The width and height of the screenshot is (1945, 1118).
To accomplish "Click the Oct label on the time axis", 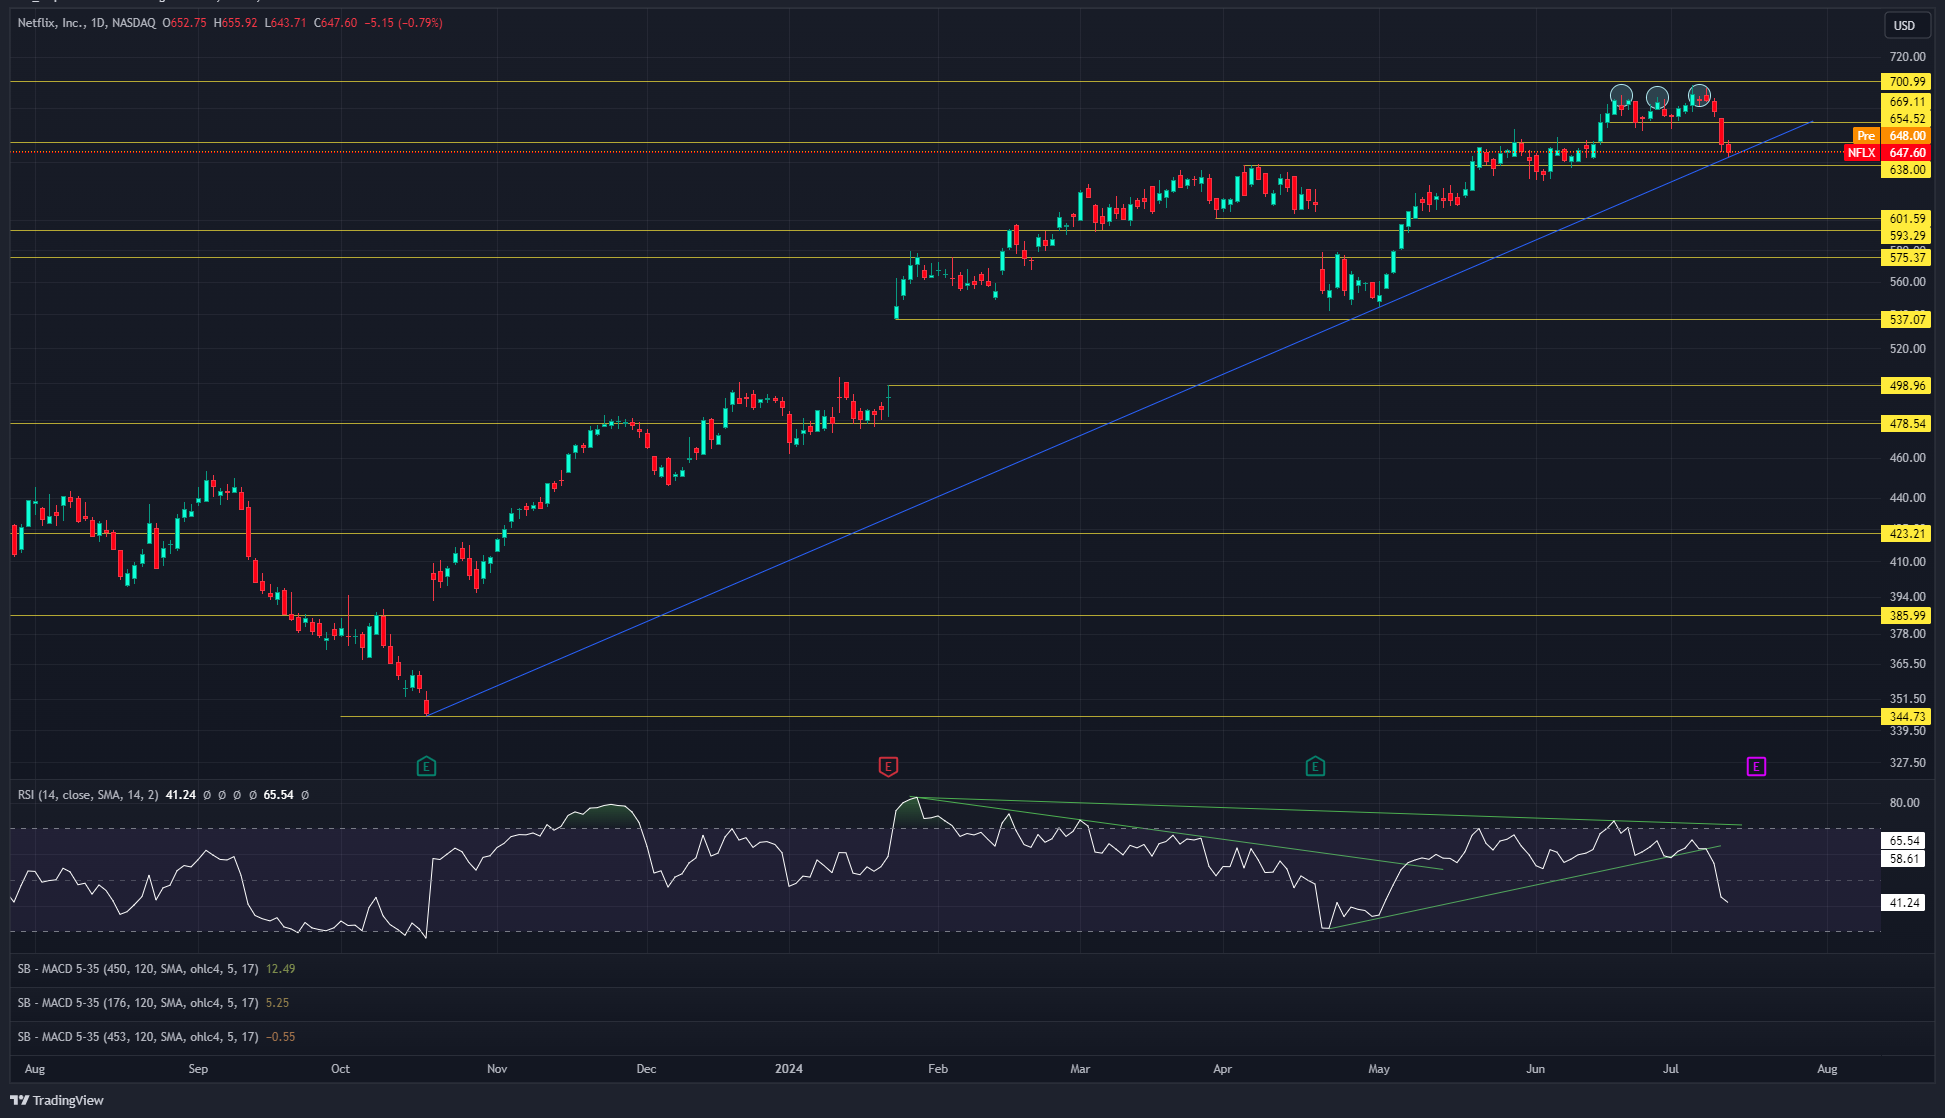I will [341, 1069].
